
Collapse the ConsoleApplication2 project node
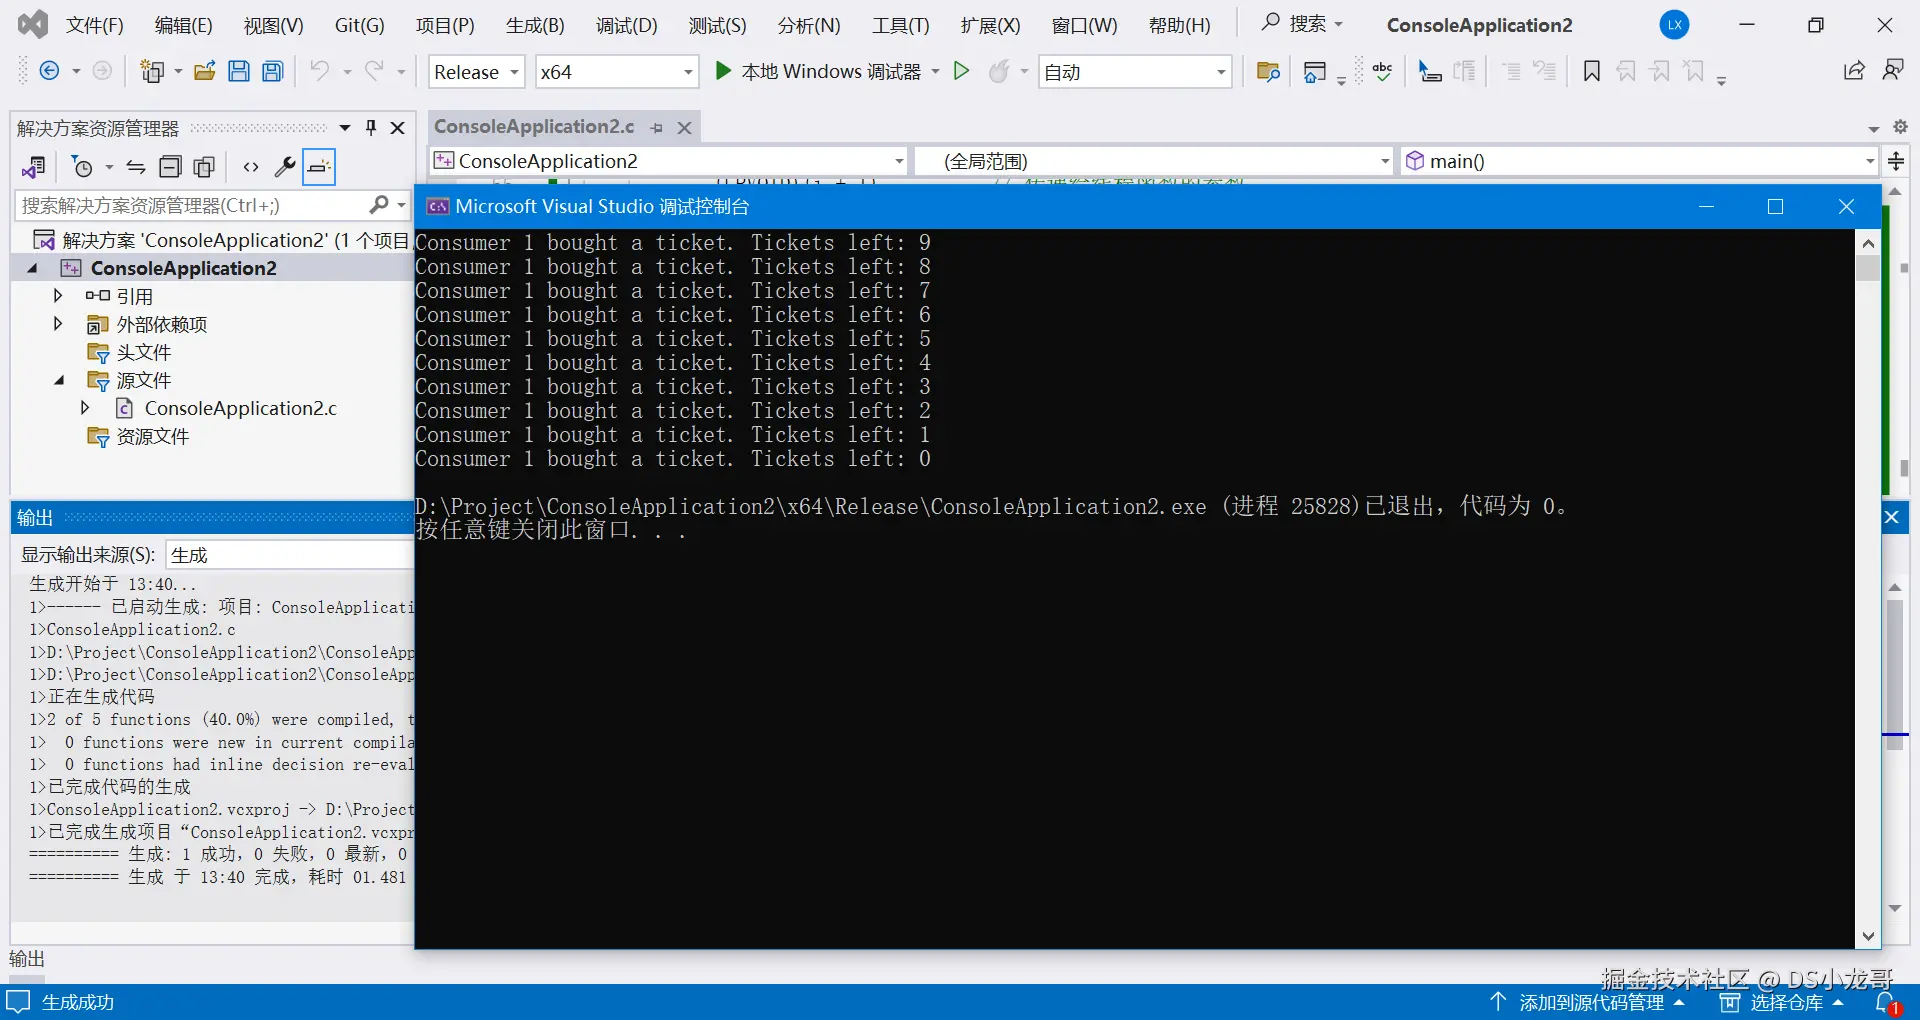32,268
